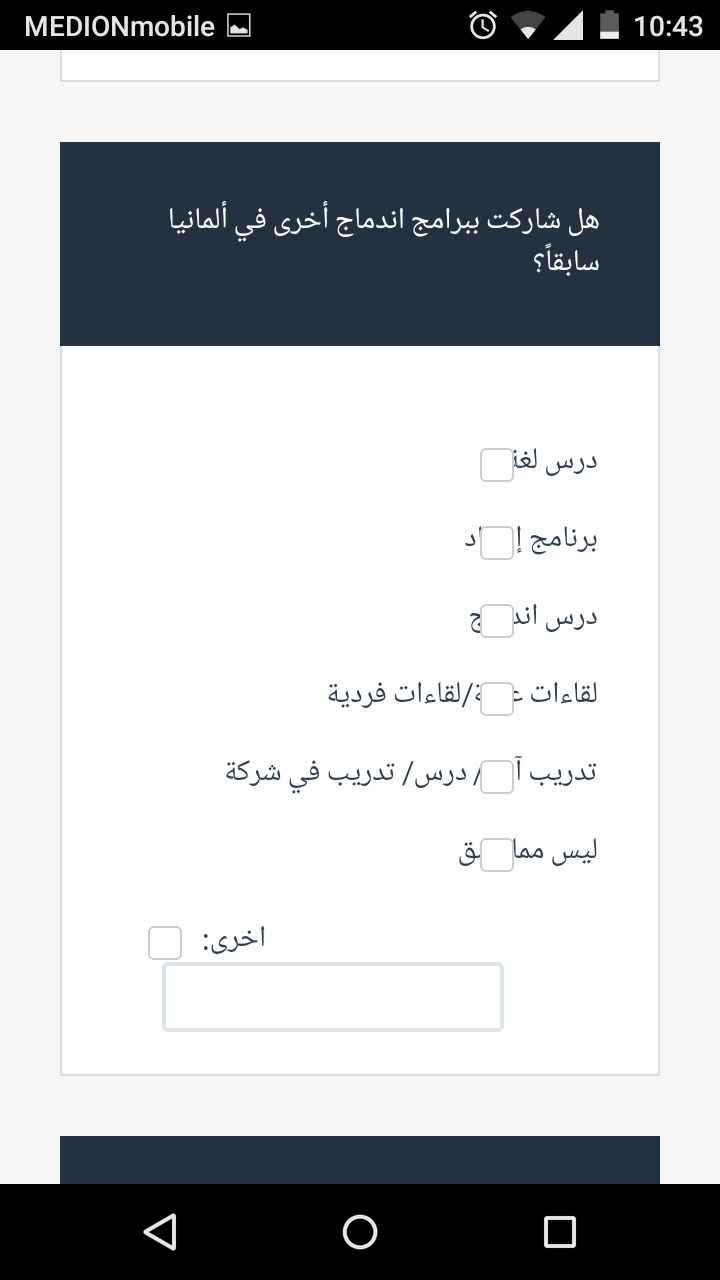Tap the Wi-Fi signal status icon

527,26
